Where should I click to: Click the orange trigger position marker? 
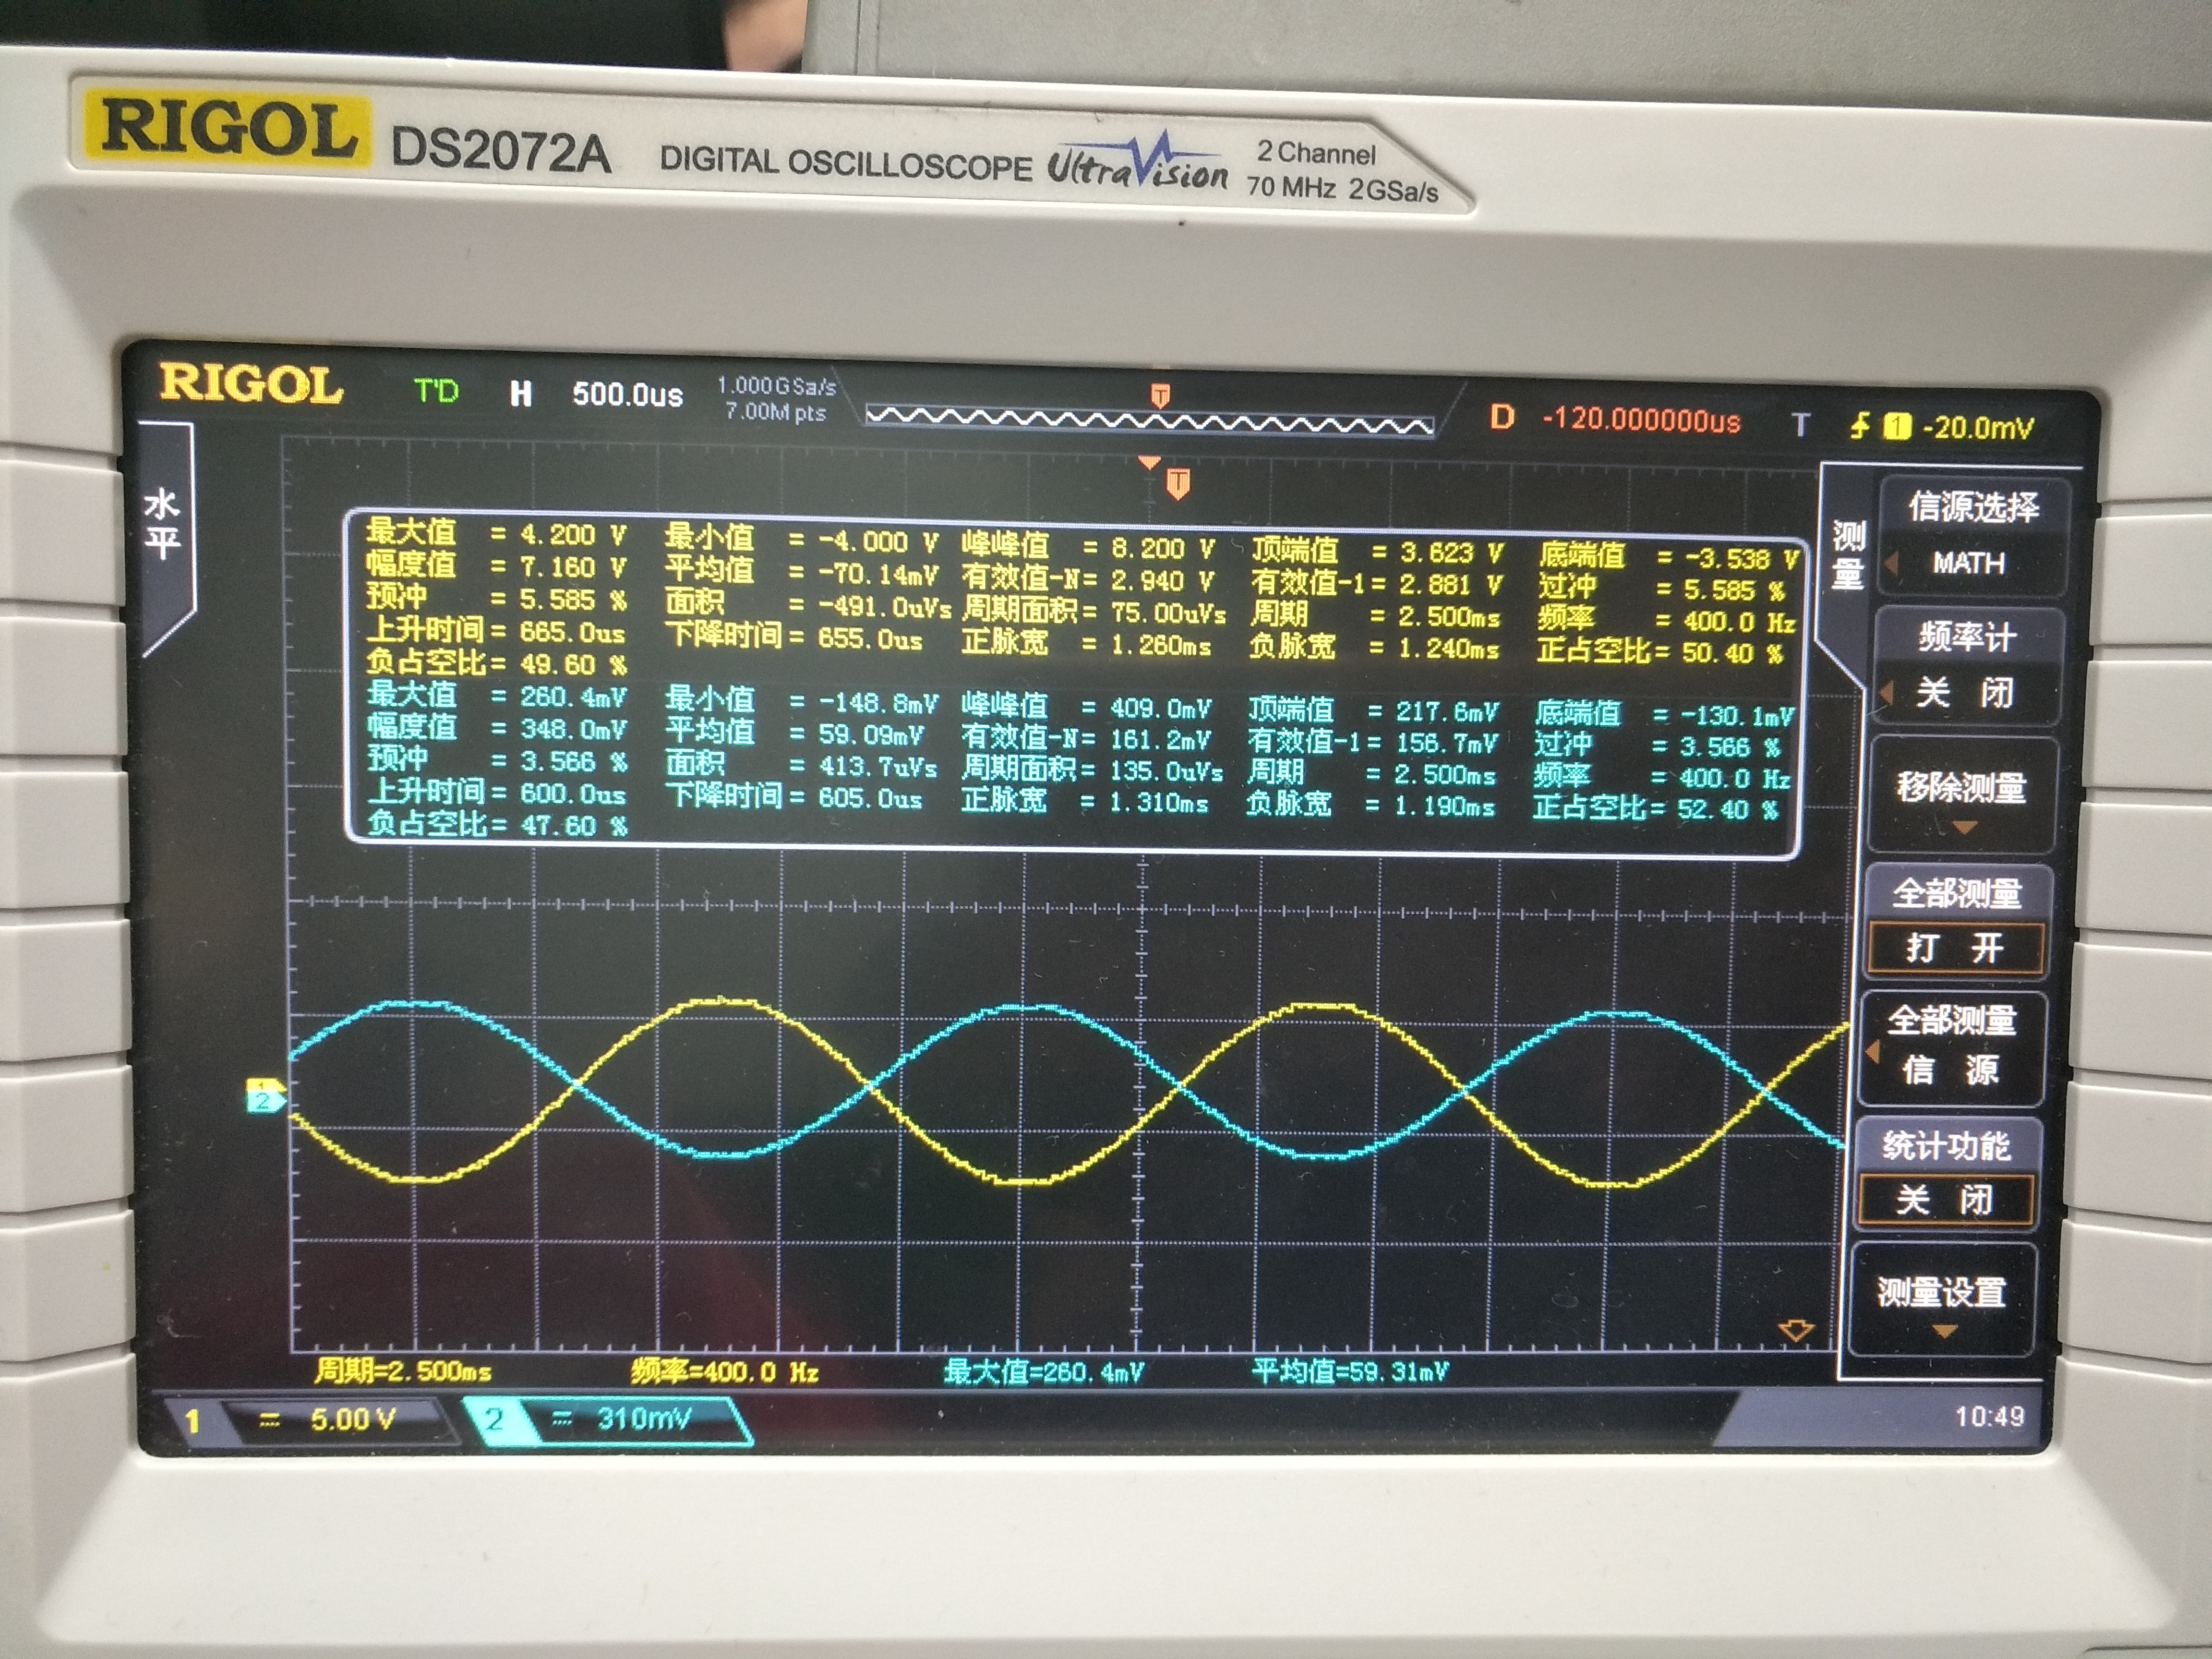(x=1178, y=484)
